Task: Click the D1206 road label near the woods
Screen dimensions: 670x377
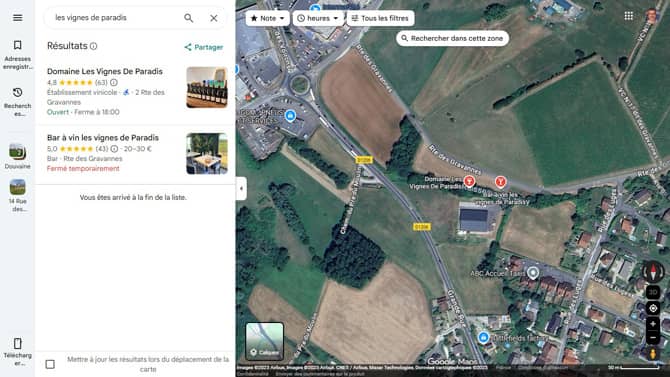Action: pos(364,160)
